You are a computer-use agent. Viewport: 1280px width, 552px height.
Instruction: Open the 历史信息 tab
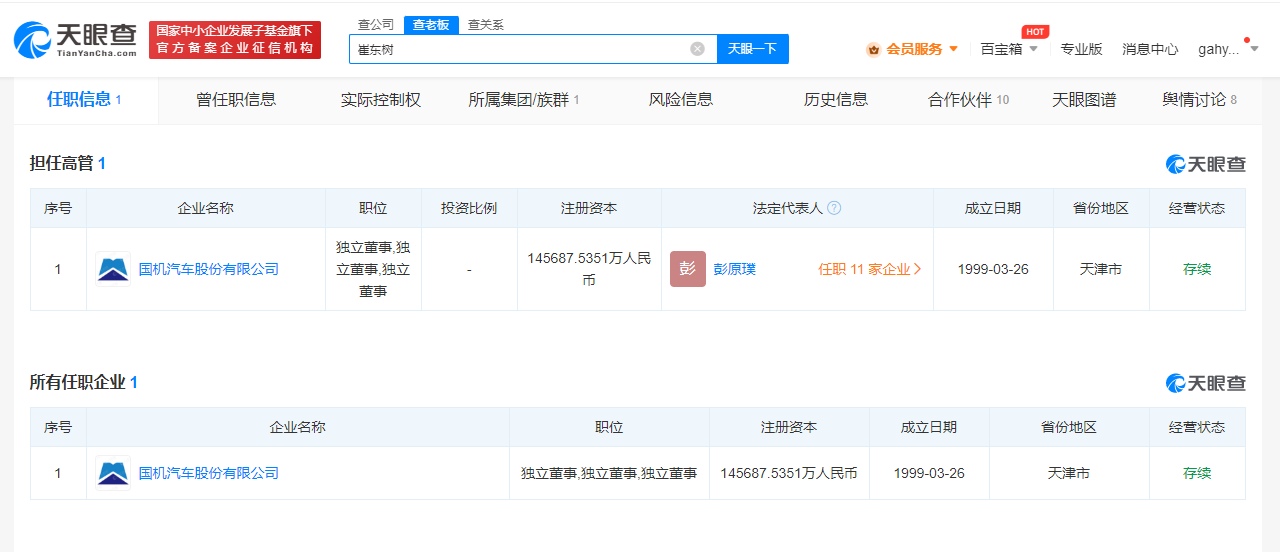(836, 99)
